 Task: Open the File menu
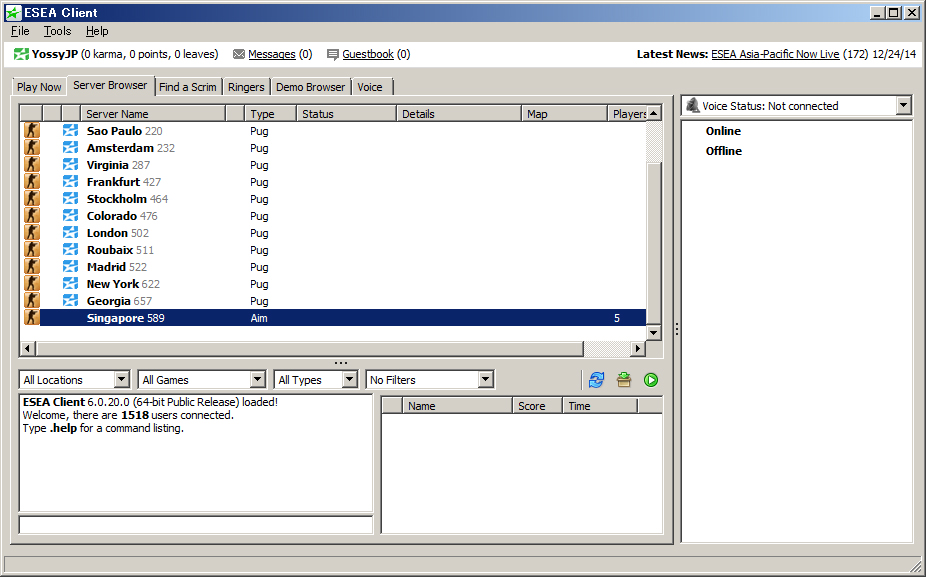point(20,31)
